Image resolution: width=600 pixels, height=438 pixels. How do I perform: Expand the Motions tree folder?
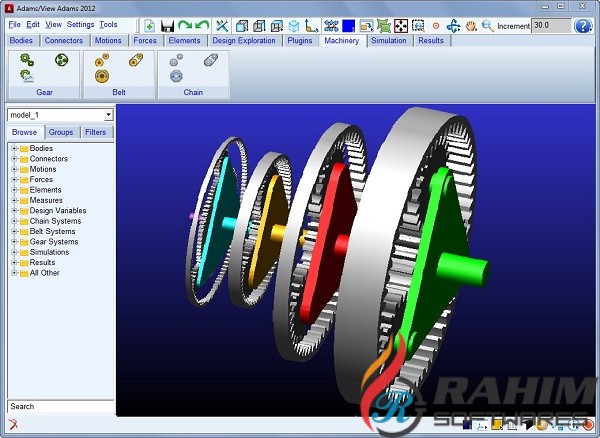(x=14, y=169)
